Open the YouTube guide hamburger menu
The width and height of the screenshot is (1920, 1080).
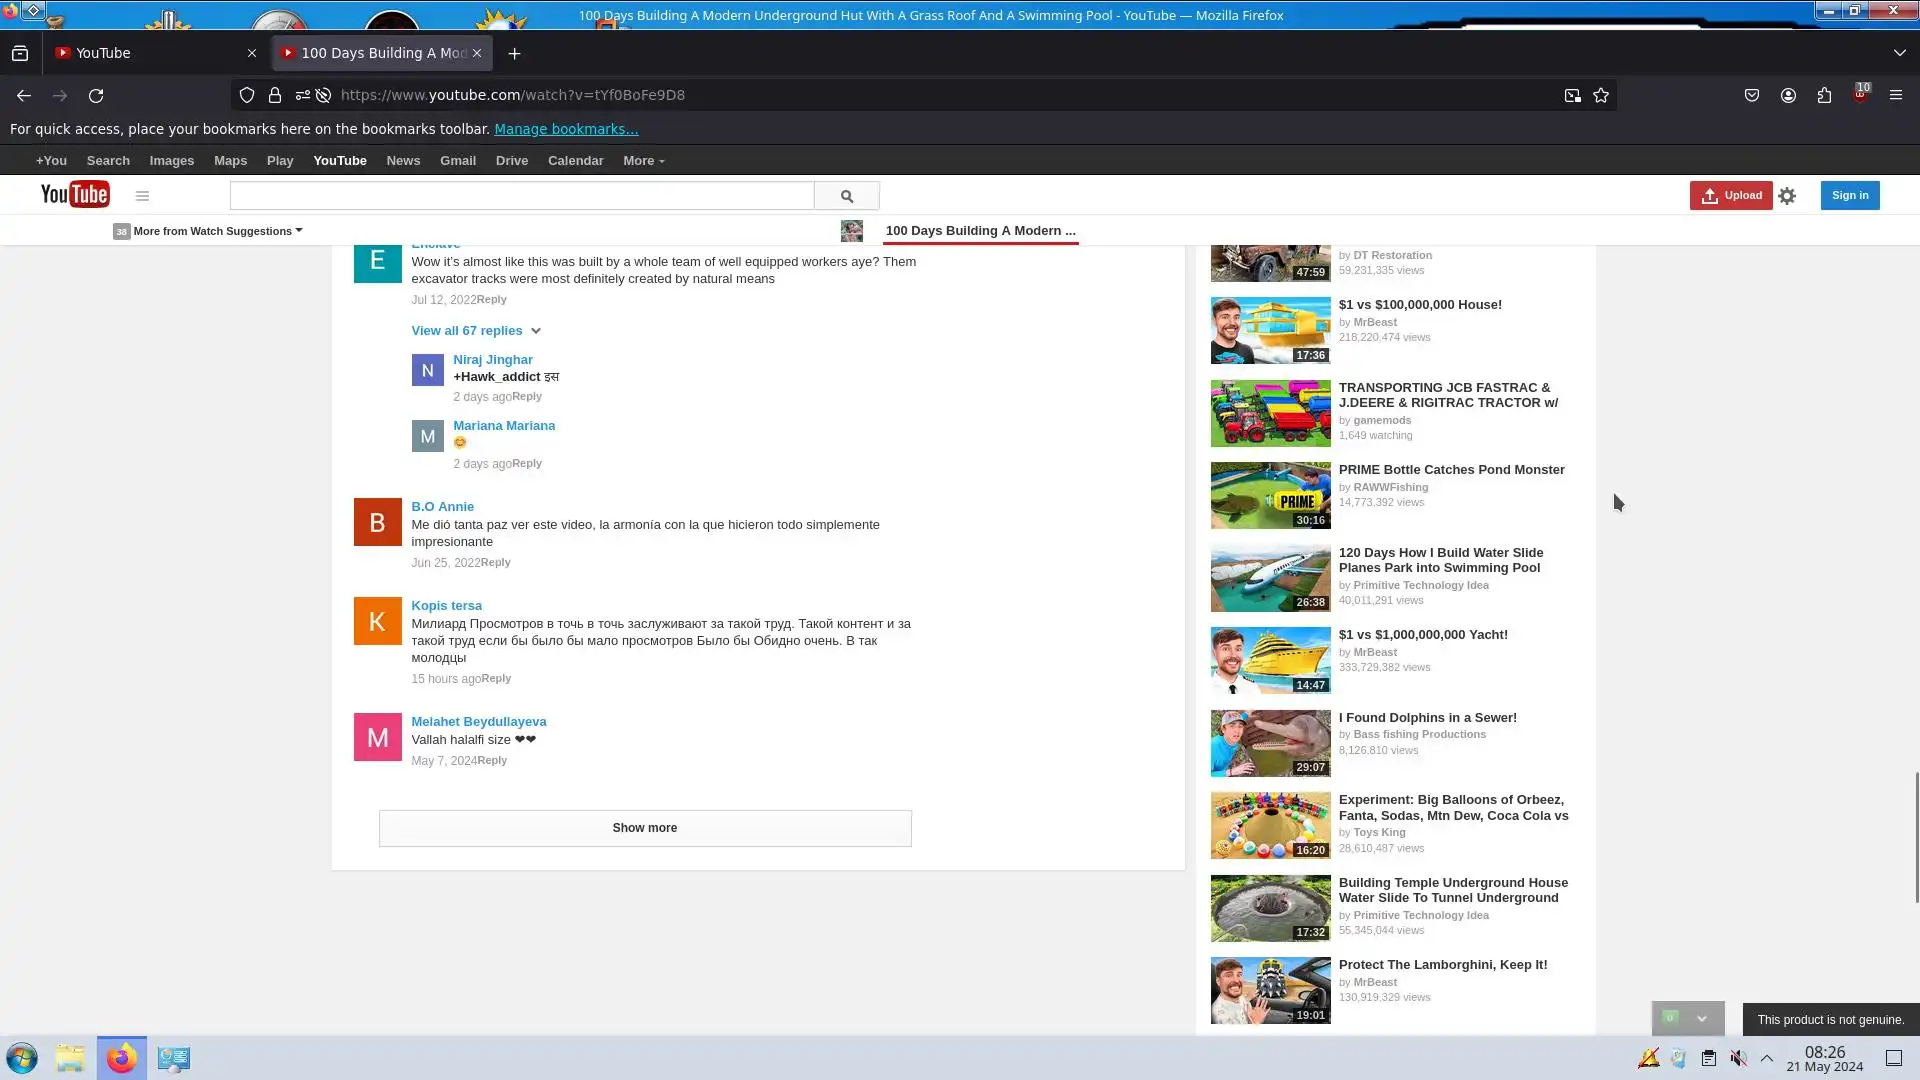click(142, 196)
